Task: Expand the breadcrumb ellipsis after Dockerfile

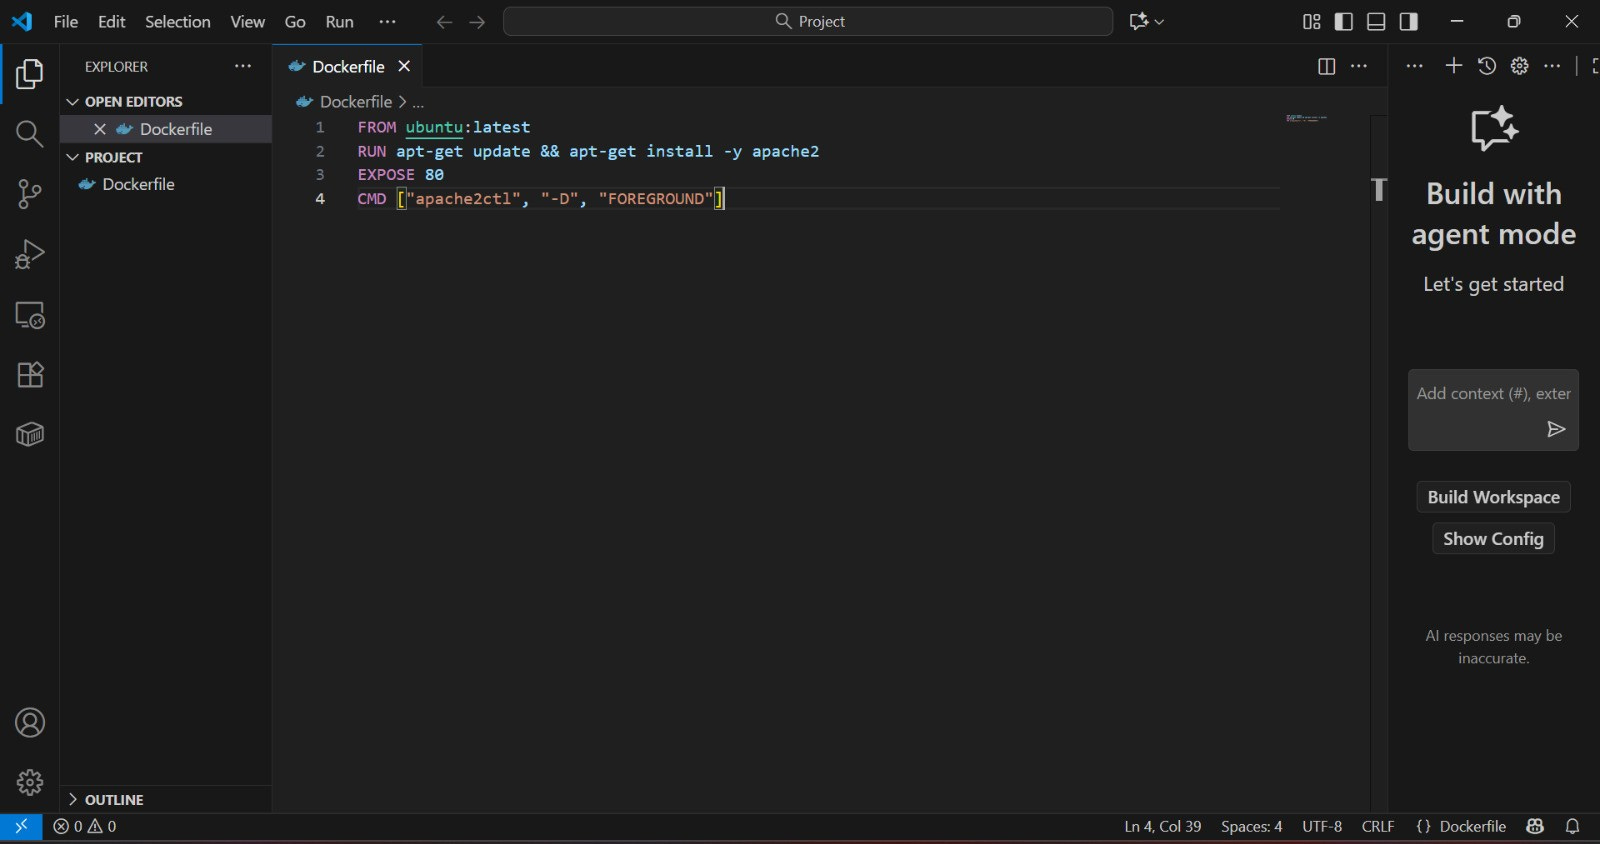Action: click(418, 102)
